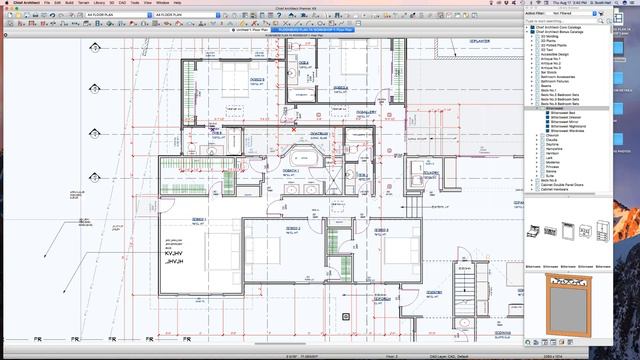Image resolution: width=640 pixels, height=360 pixels.
Task: Open the Tools menu
Action: click(135, 2)
